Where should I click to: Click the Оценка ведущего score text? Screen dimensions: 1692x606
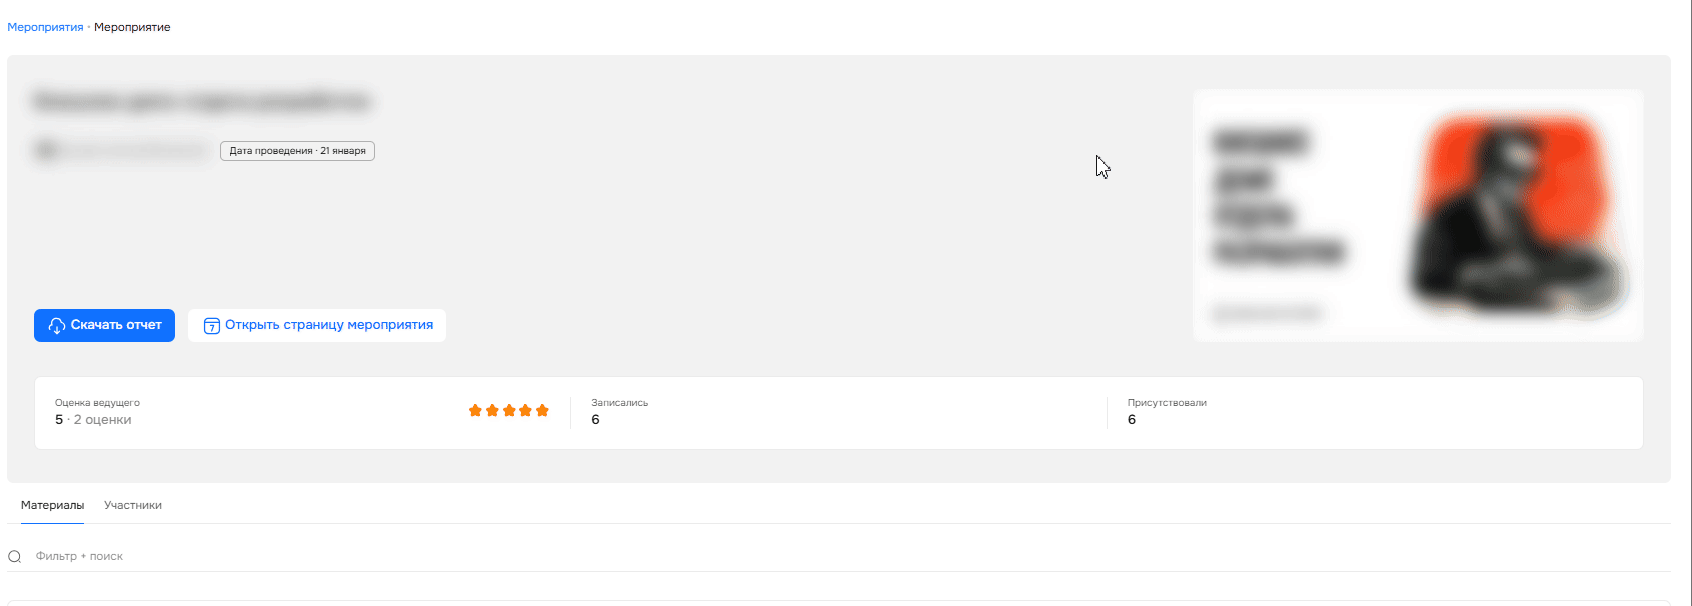pyautogui.click(x=93, y=420)
